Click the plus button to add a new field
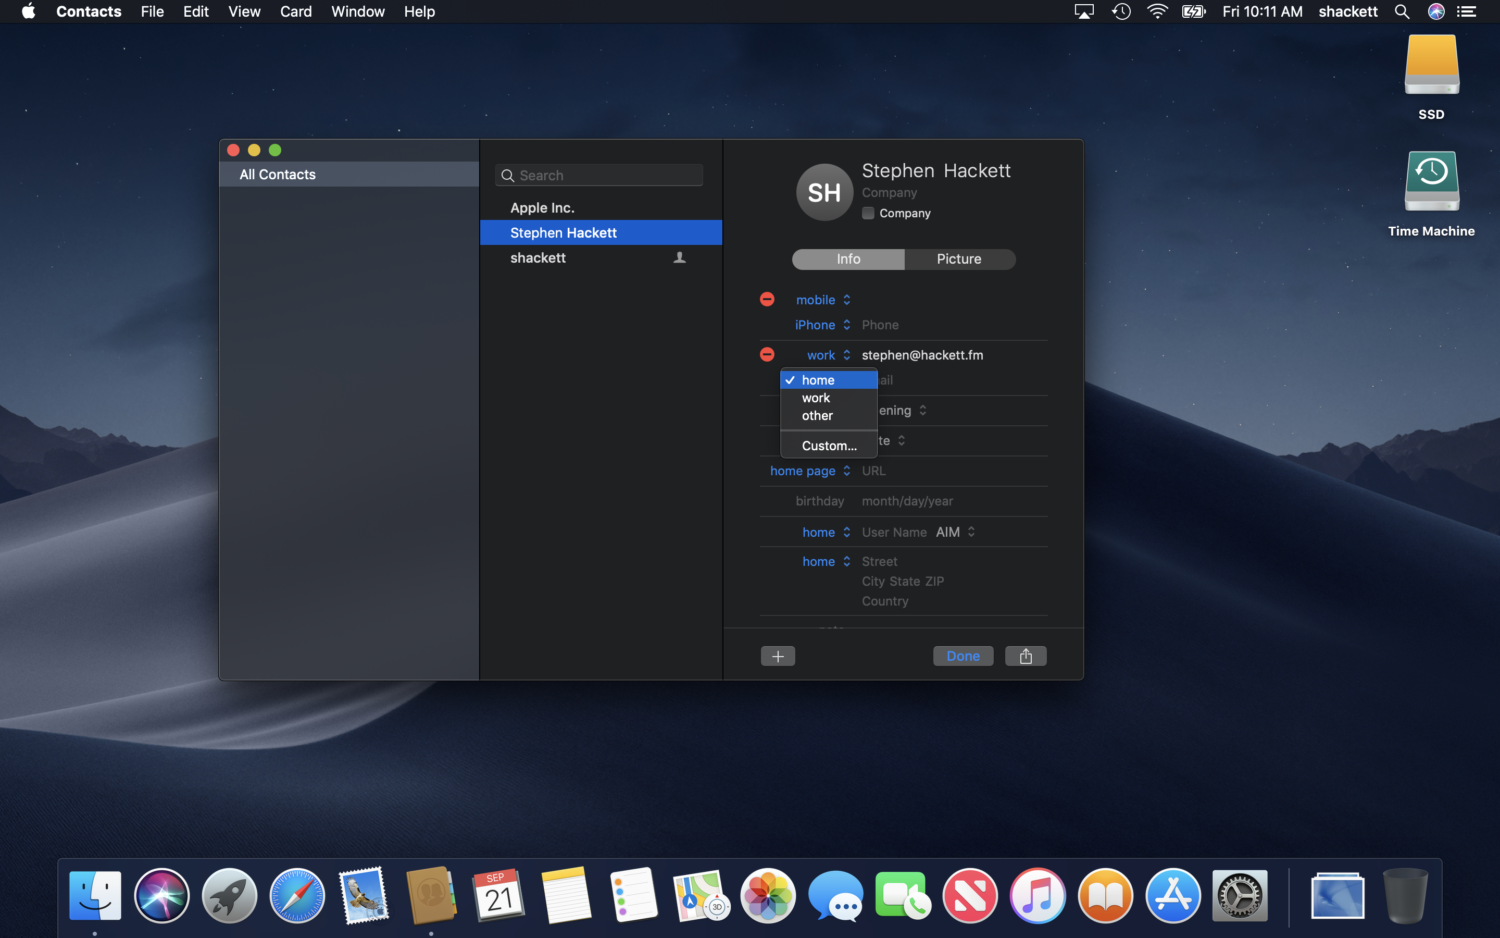The height and width of the screenshot is (938, 1500). [778, 655]
